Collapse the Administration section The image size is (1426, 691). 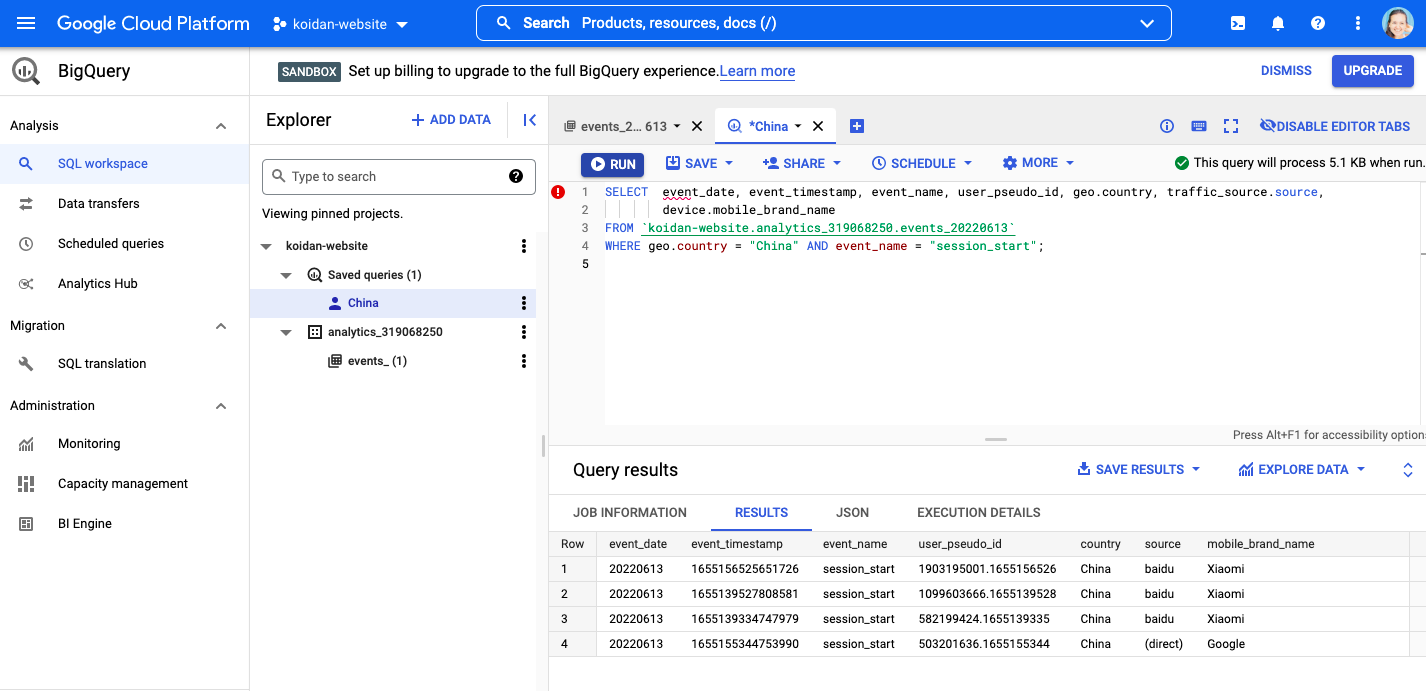click(221, 406)
